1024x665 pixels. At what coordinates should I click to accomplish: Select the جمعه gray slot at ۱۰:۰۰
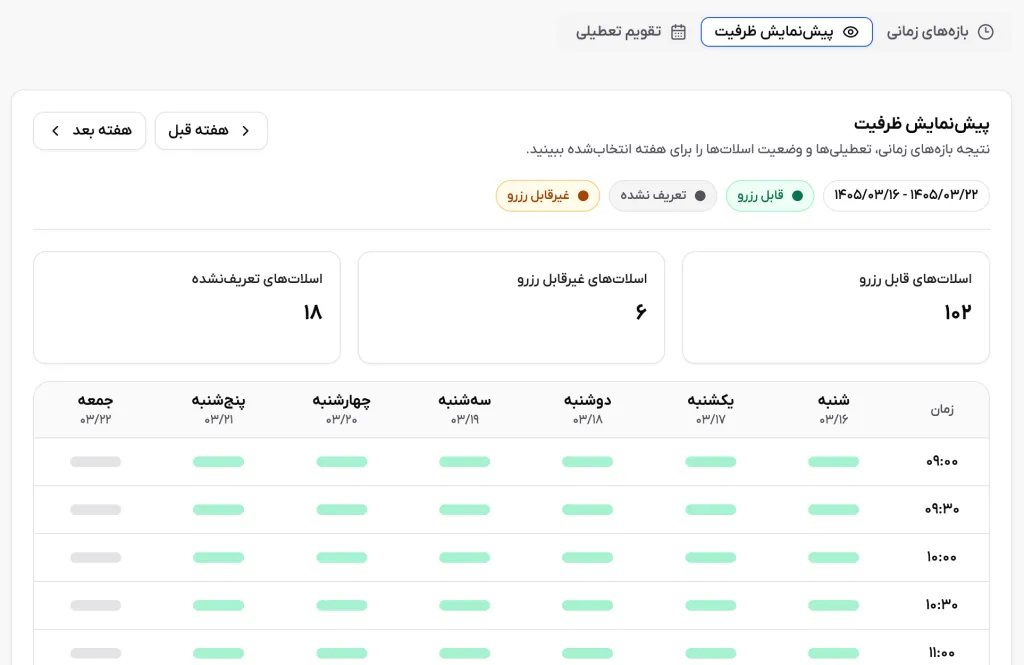point(95,557)
